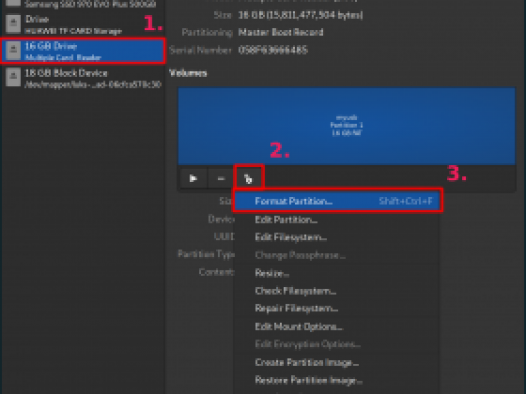
Task: Select the 18 GB Block Device entry
Action: coord(83,78)
